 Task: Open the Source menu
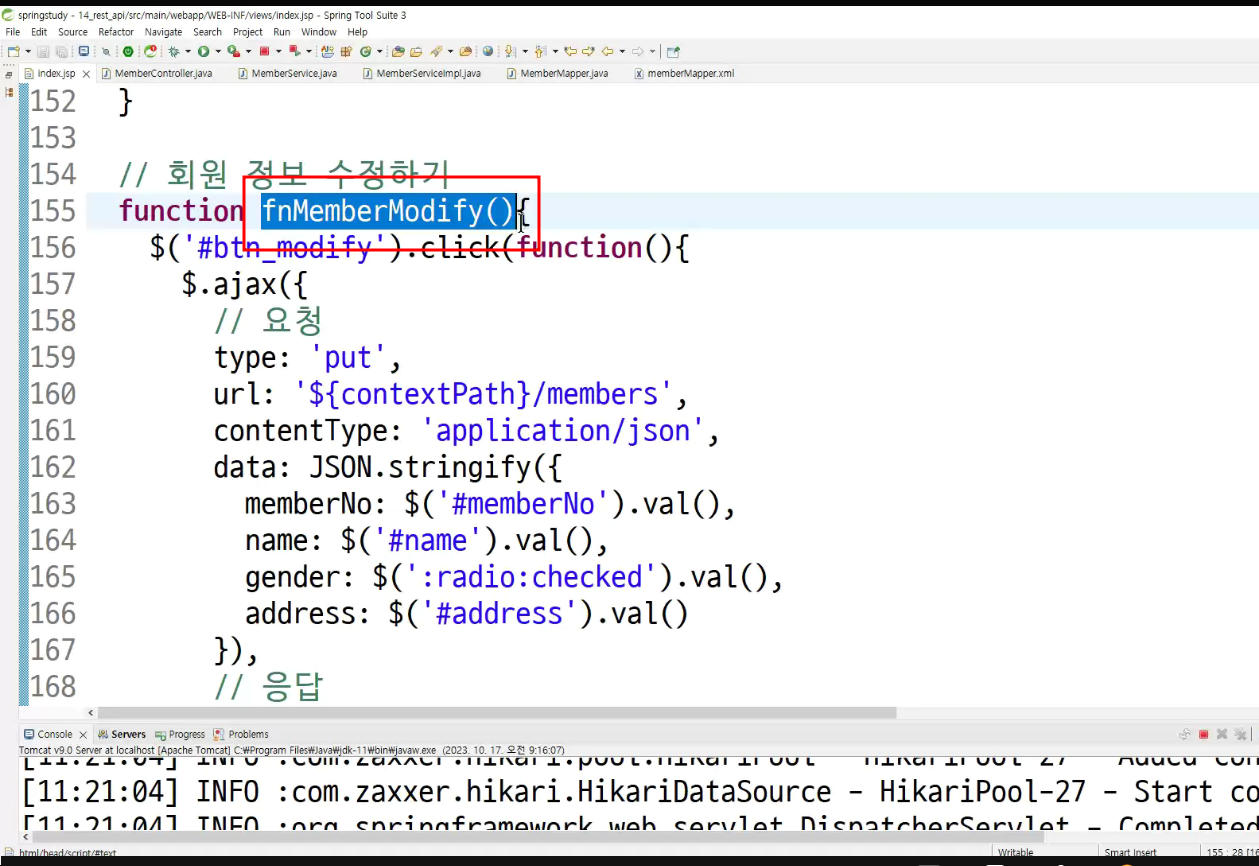click(73, 32)
